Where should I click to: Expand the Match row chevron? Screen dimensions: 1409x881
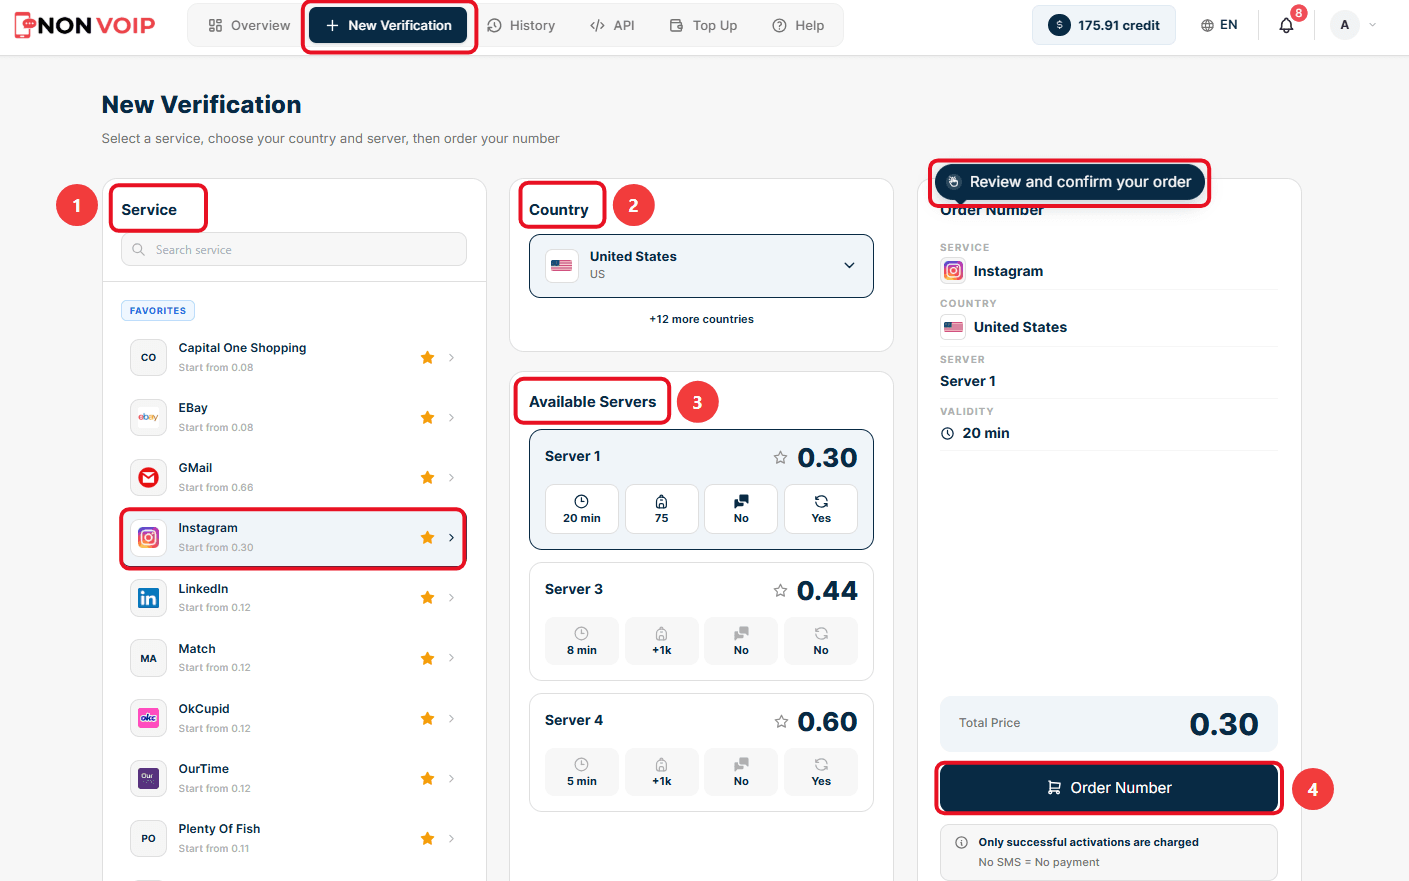451,658
